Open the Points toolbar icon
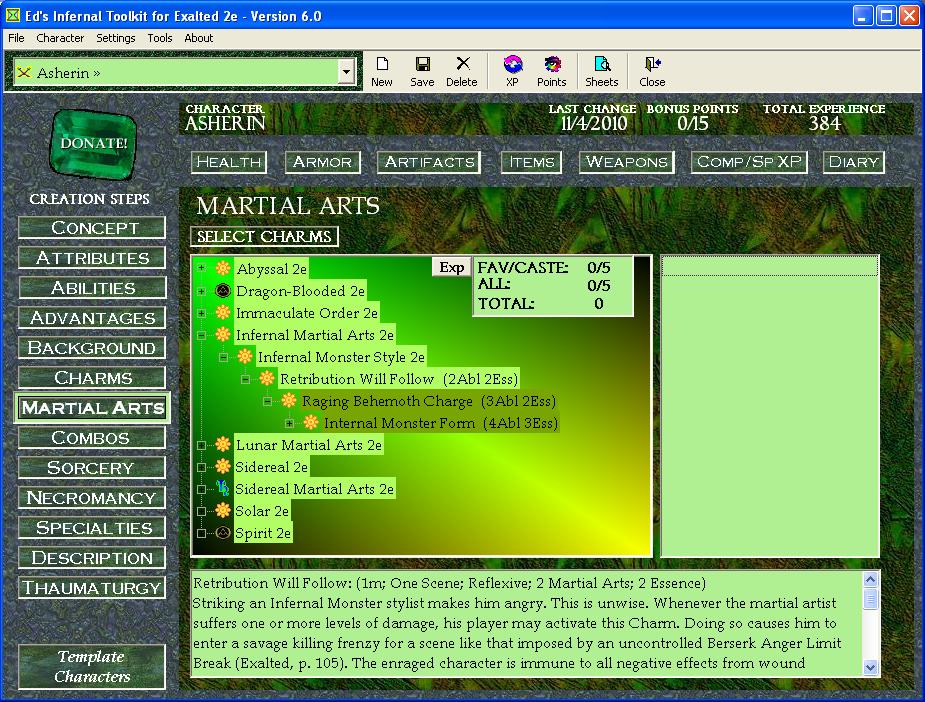 tap(552, 64)
